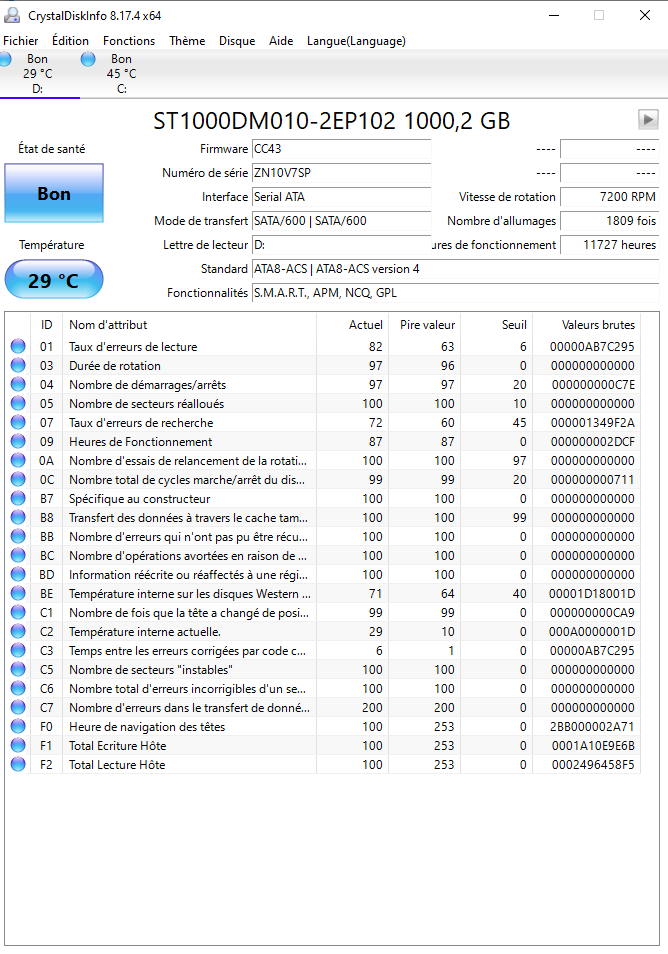Click the Valeurs brutes column header
This screenshot has height=954, width=668.
coord(586,325)
